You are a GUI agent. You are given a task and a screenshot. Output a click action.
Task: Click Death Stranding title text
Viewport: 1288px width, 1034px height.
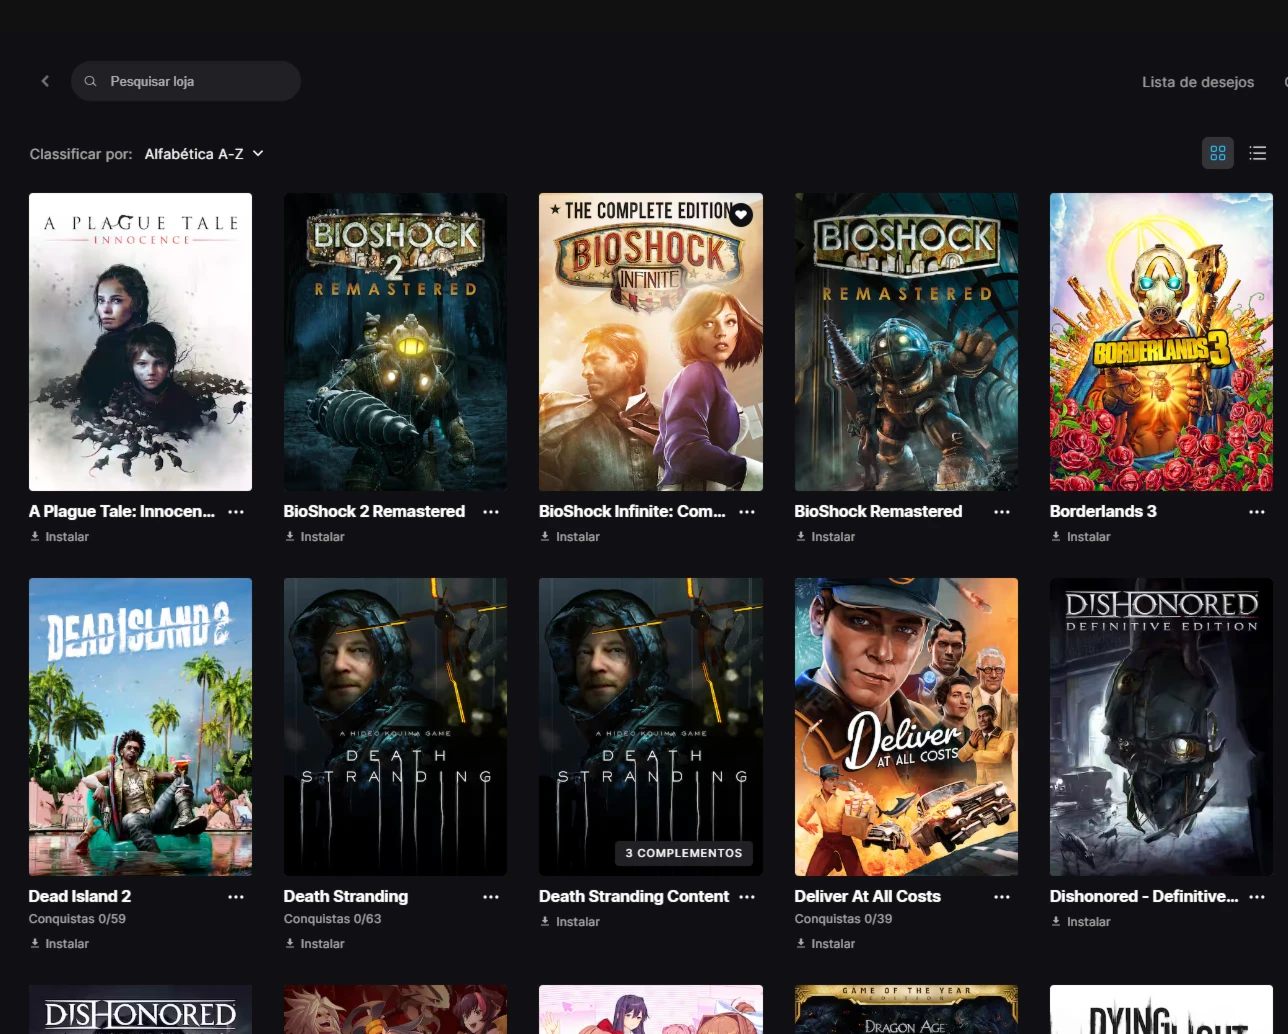346,897
